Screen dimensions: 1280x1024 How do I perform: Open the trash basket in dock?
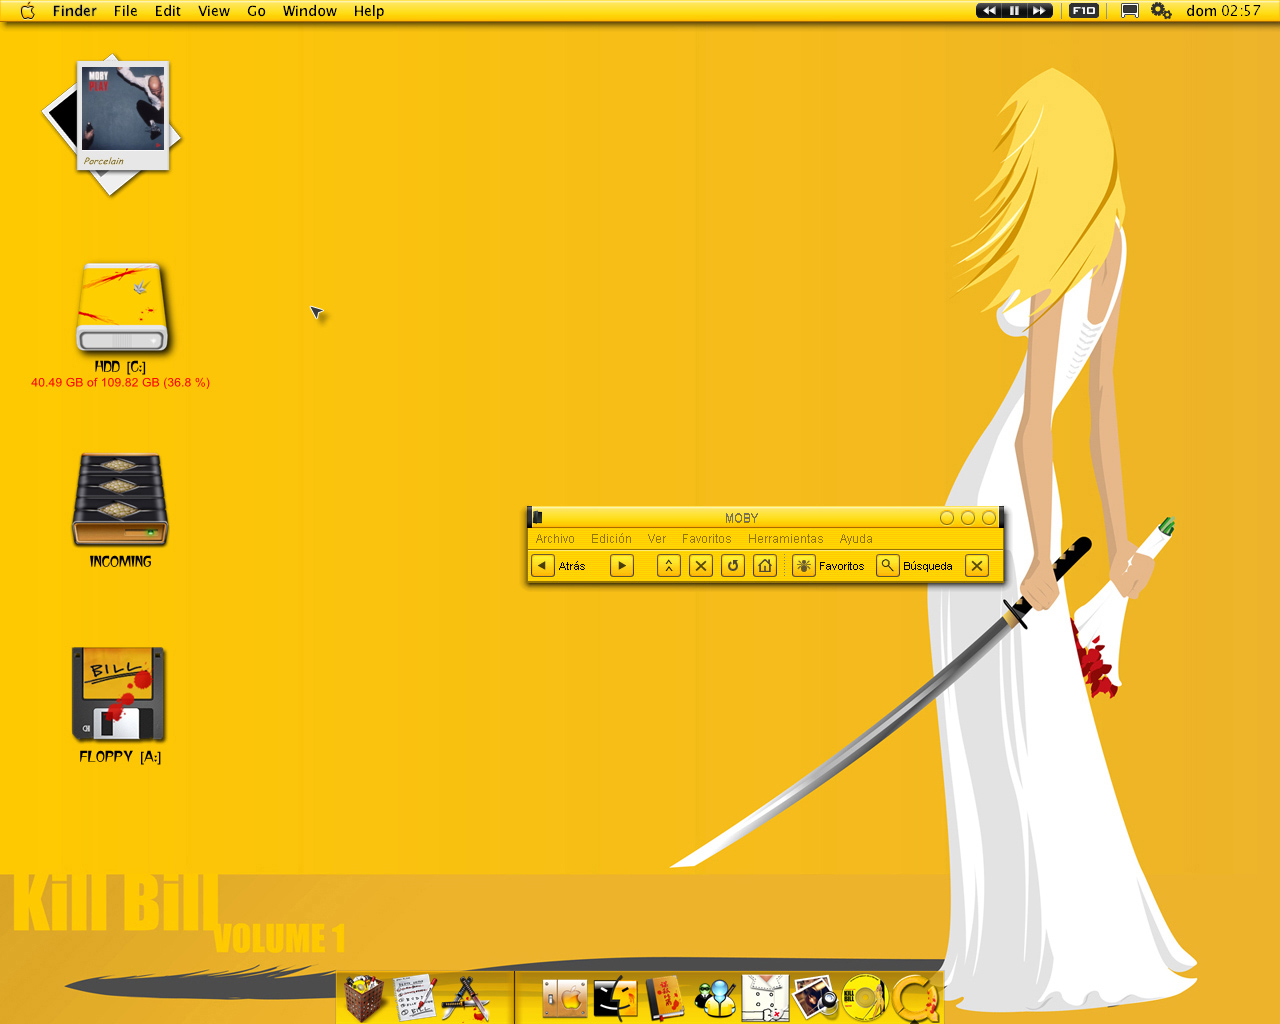pos(364,998)
